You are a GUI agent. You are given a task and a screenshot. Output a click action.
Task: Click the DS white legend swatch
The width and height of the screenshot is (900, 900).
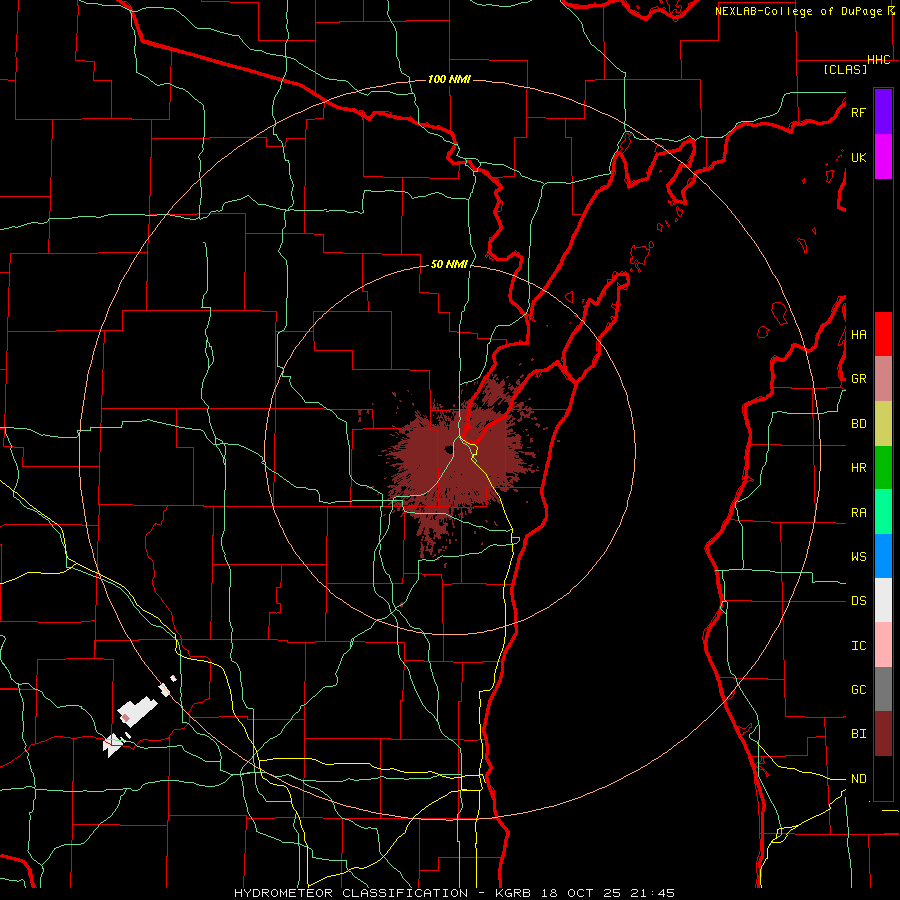883,600
